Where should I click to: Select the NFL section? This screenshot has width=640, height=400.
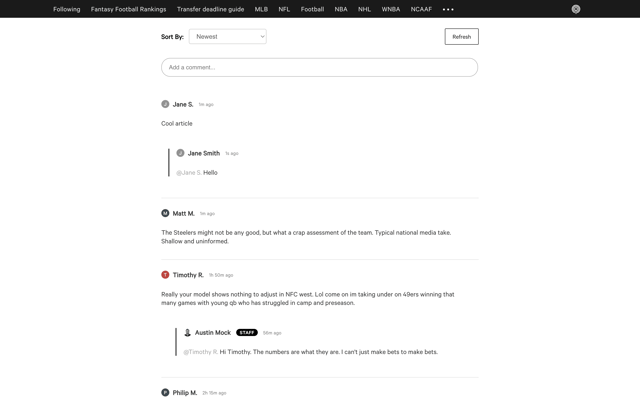(284, 9)
